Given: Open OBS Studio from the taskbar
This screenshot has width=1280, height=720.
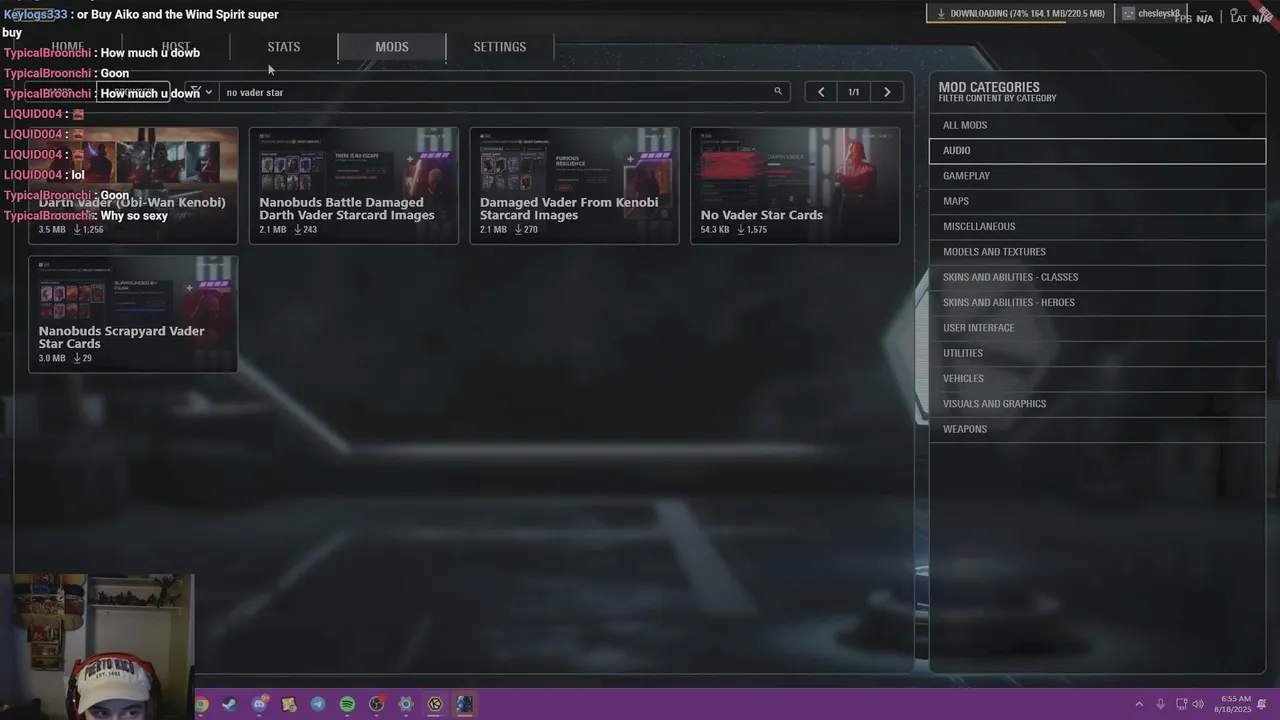Looking at the screenshot, I should tap(377, 704).
